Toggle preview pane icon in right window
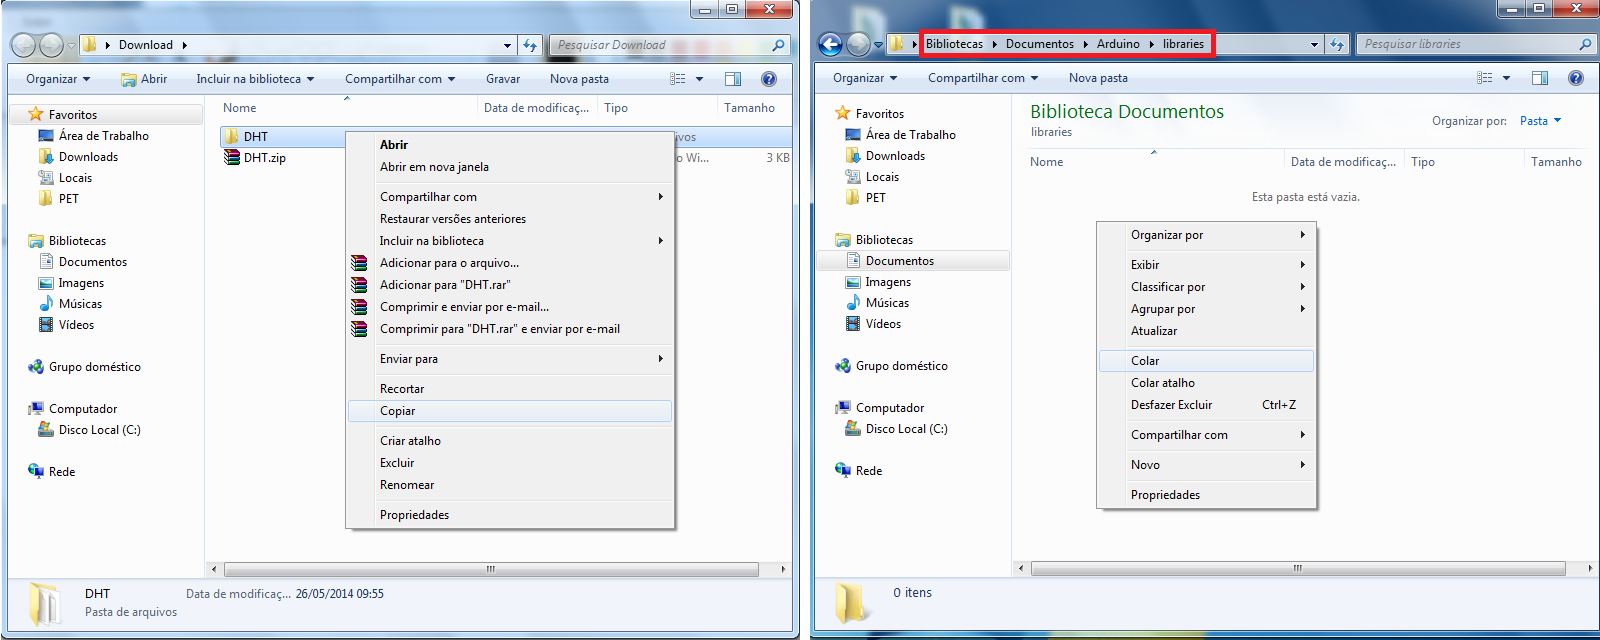Viewport: 1600px width, 640px height. 1540,78
